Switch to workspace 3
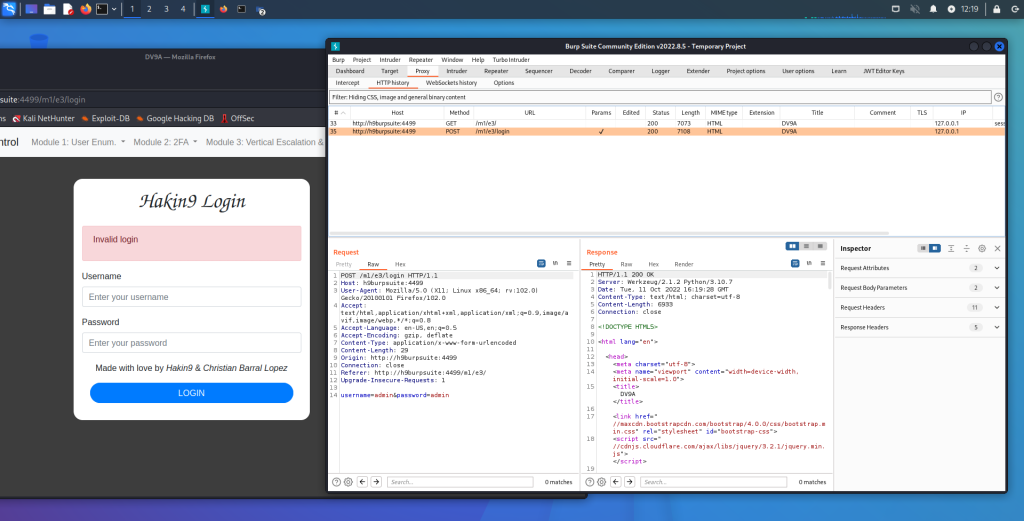The width and height of the screenshot is (1024, 521). click(166, 9)
